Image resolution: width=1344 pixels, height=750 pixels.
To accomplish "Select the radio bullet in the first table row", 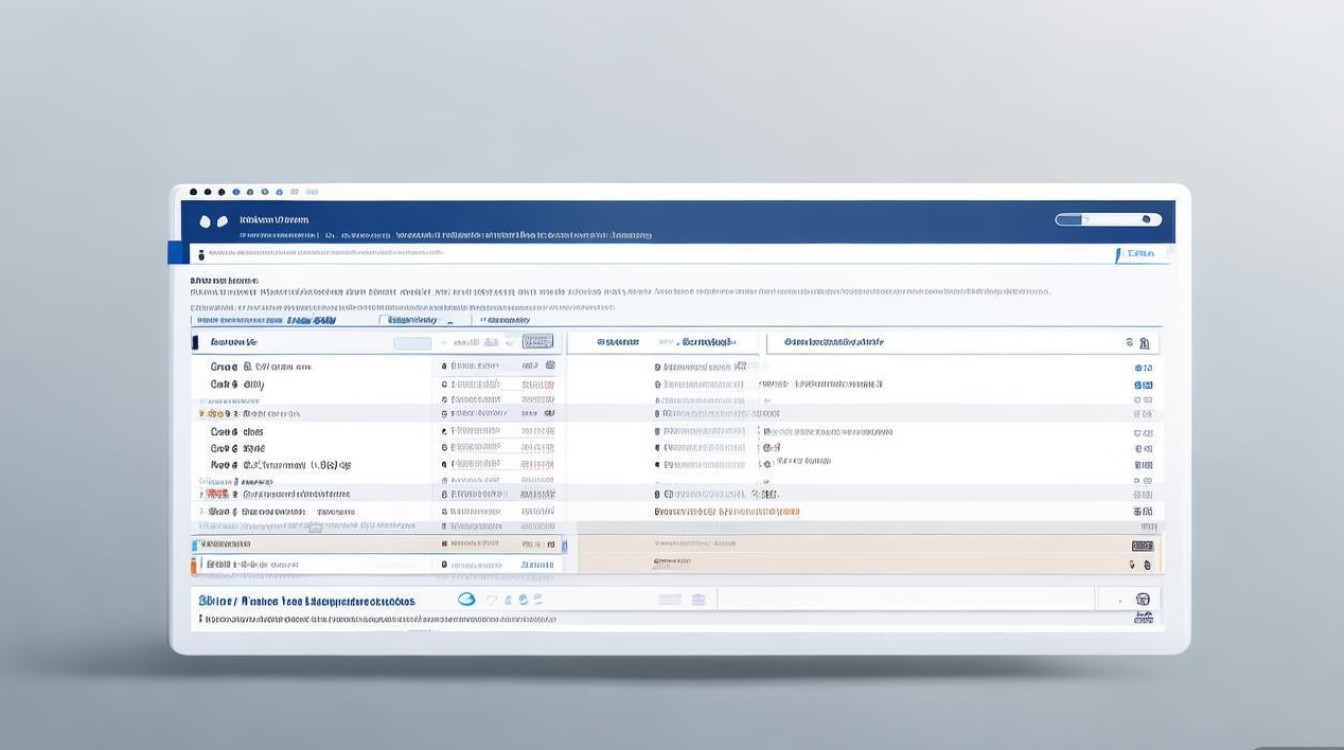I will click(x=445, y=367).
